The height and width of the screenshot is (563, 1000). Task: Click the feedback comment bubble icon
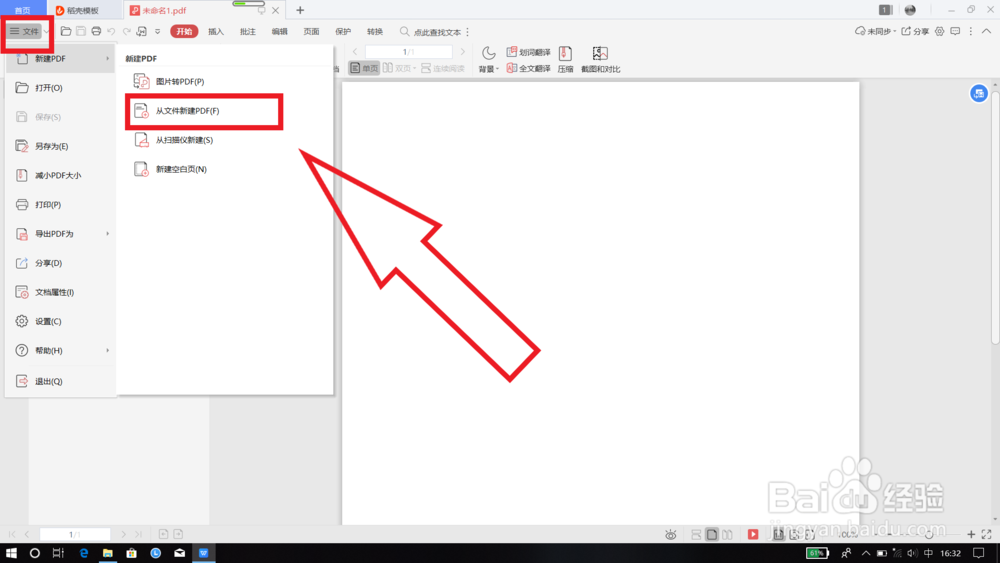955,31
